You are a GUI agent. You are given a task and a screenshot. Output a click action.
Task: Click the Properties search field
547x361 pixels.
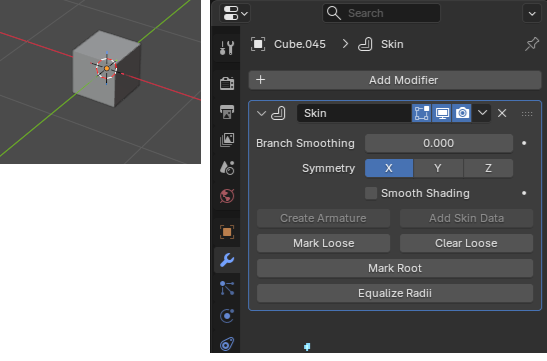381,13
